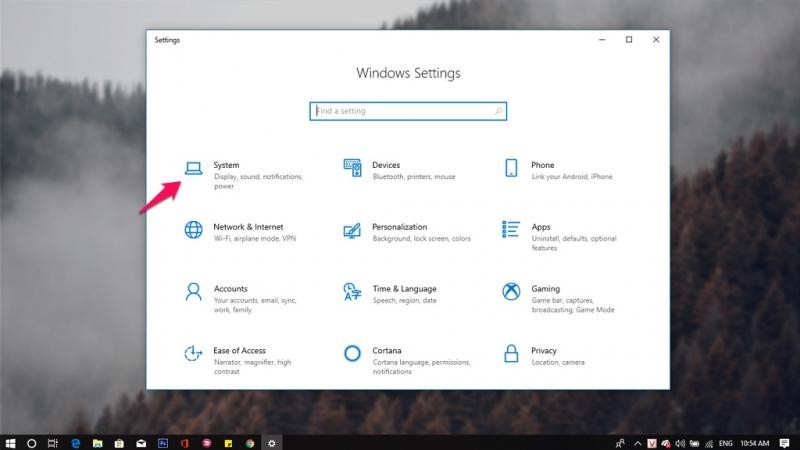Click the Windows Start button

point(10,442)
